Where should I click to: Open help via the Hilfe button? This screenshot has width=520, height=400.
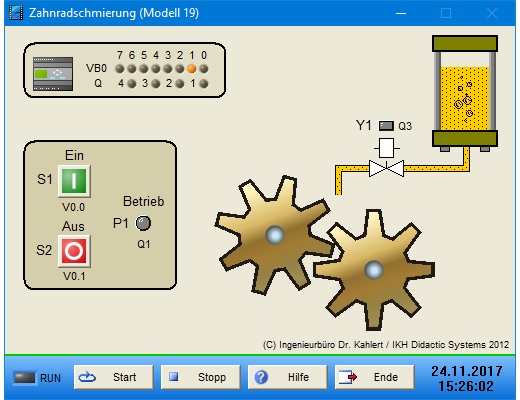click(x=288, y=377)
